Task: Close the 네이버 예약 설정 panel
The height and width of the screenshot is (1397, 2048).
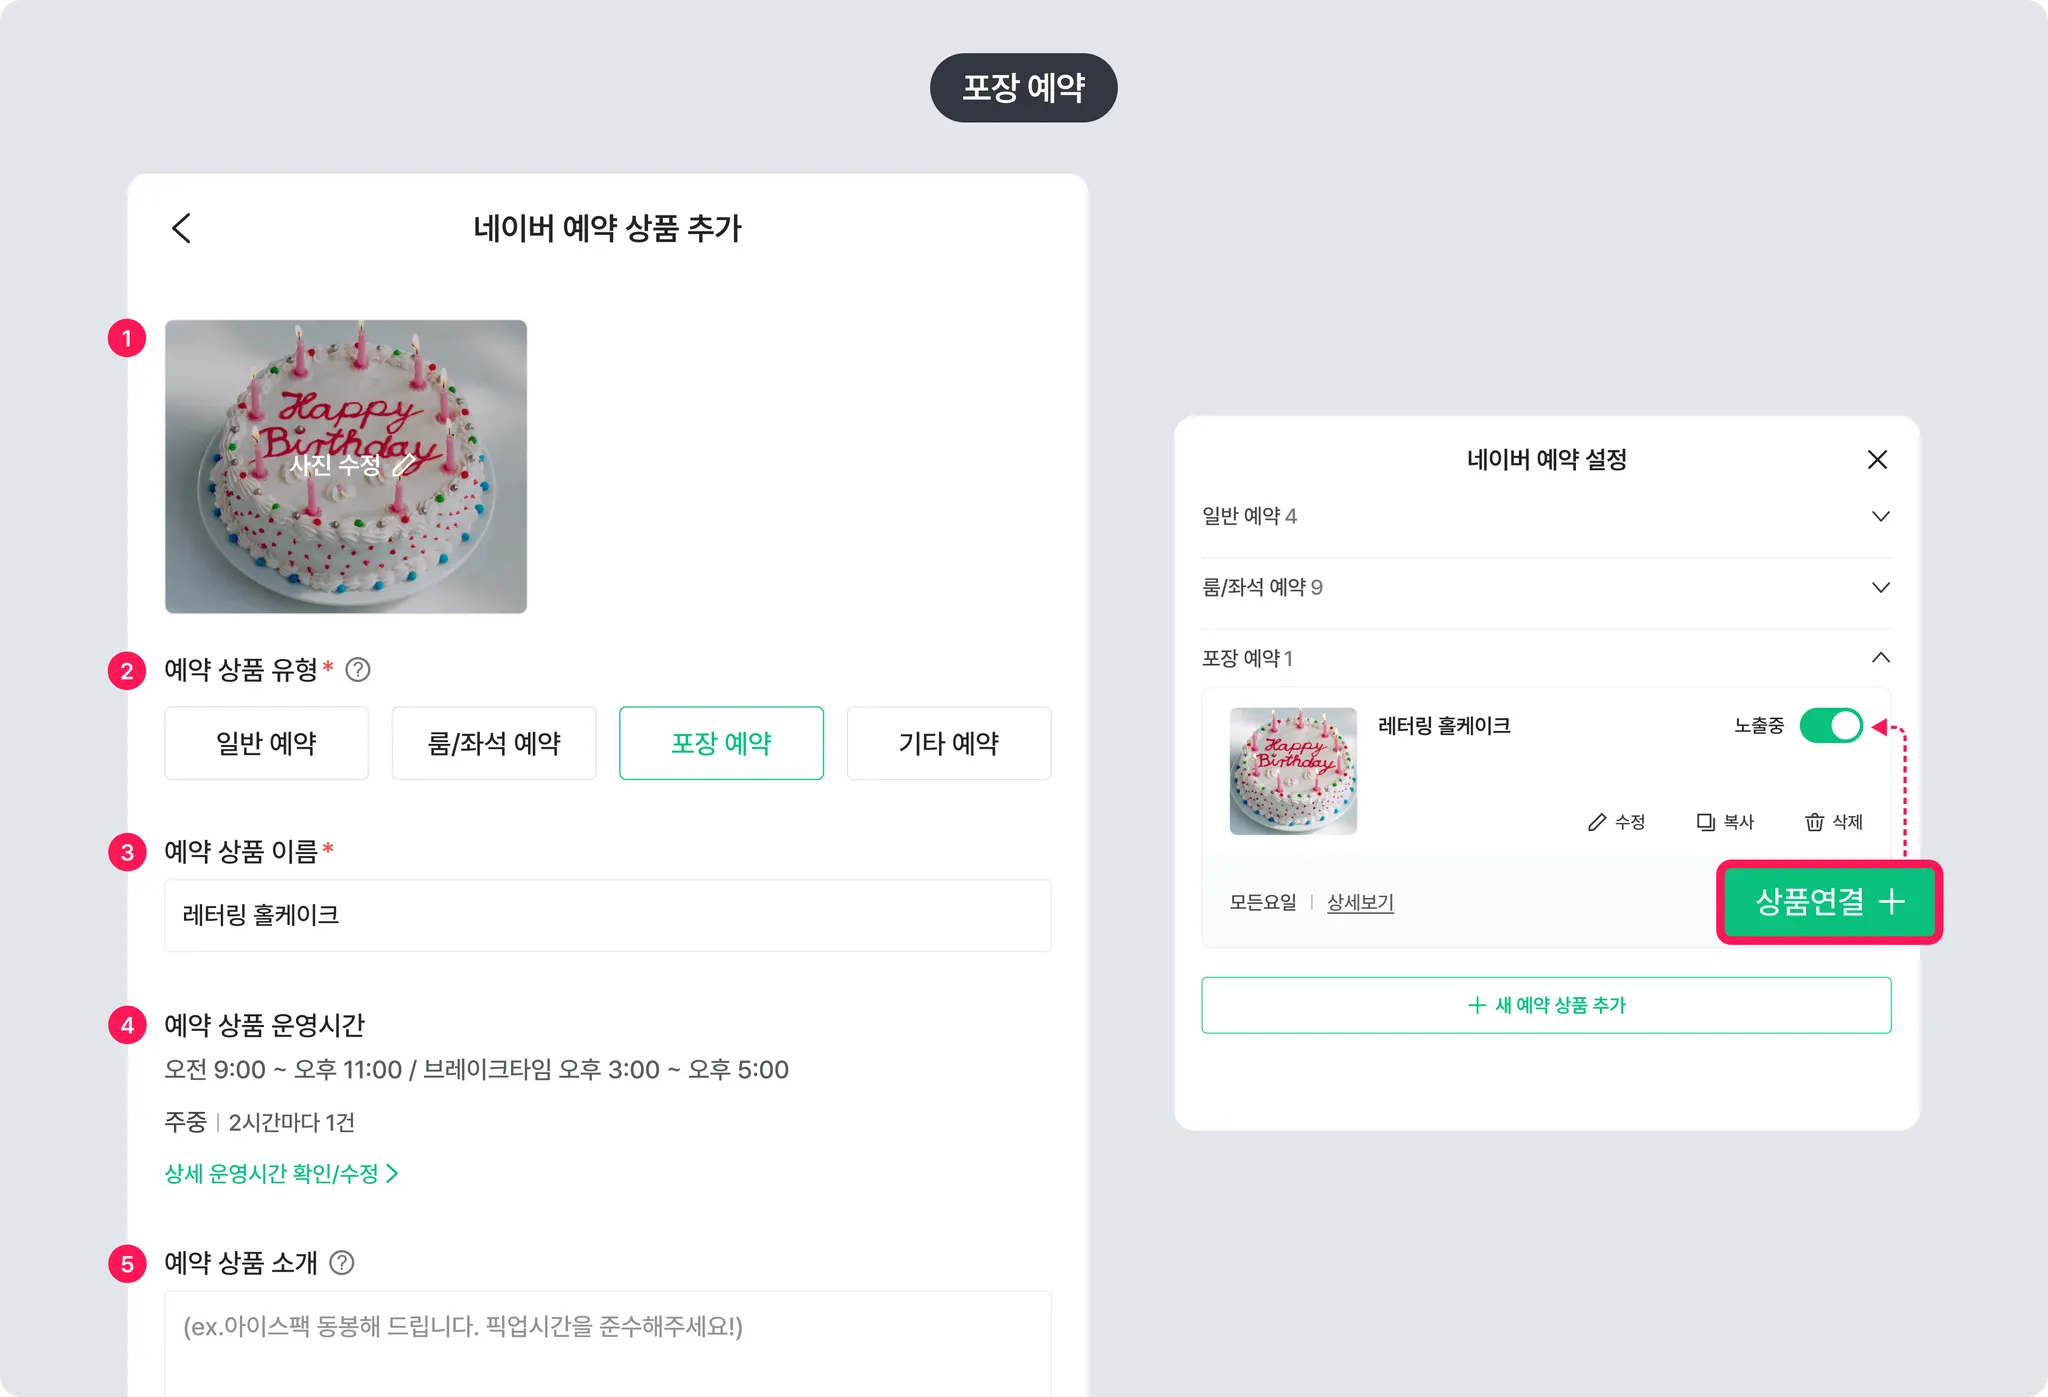Action: (x=1877, y=459)
